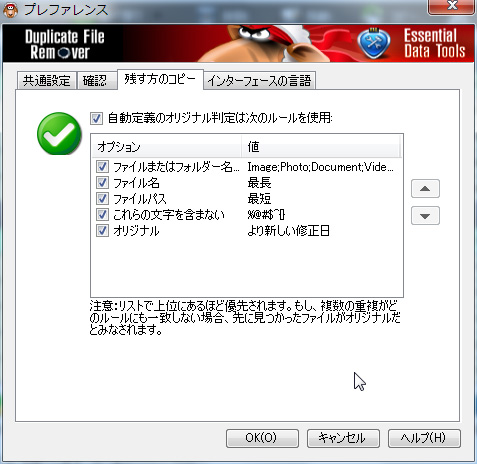Viewport: 477px width, 464px height.
Task: Switch to the 共通設定 tab
Action: tap(46, 81)
